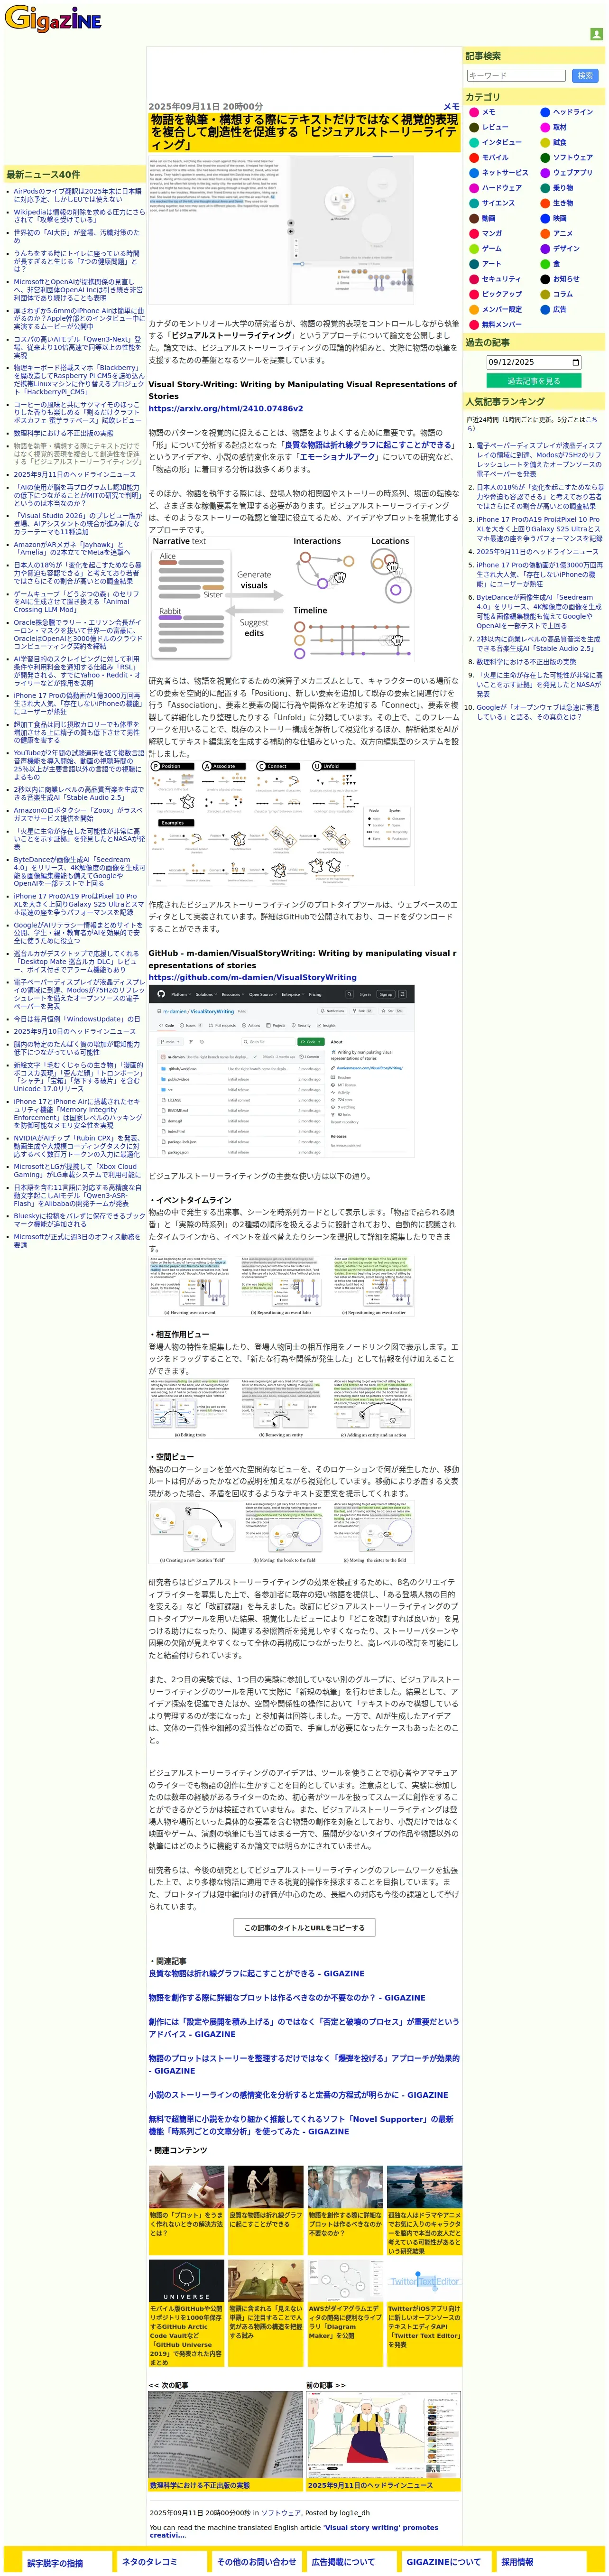Image resolution: width=609 pixels, height=2576 pixels.
Task: Open the アニメ category
Action: click(x=563, y=233)
